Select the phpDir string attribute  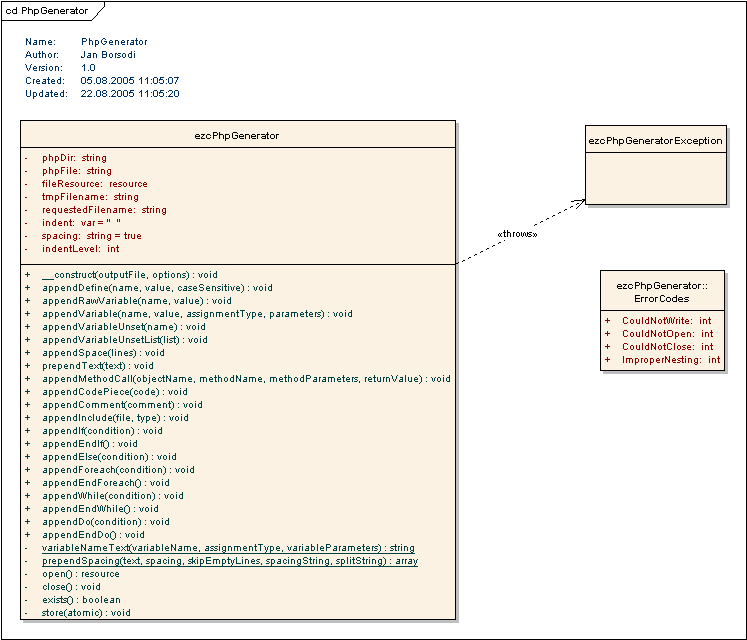[74, 158]
